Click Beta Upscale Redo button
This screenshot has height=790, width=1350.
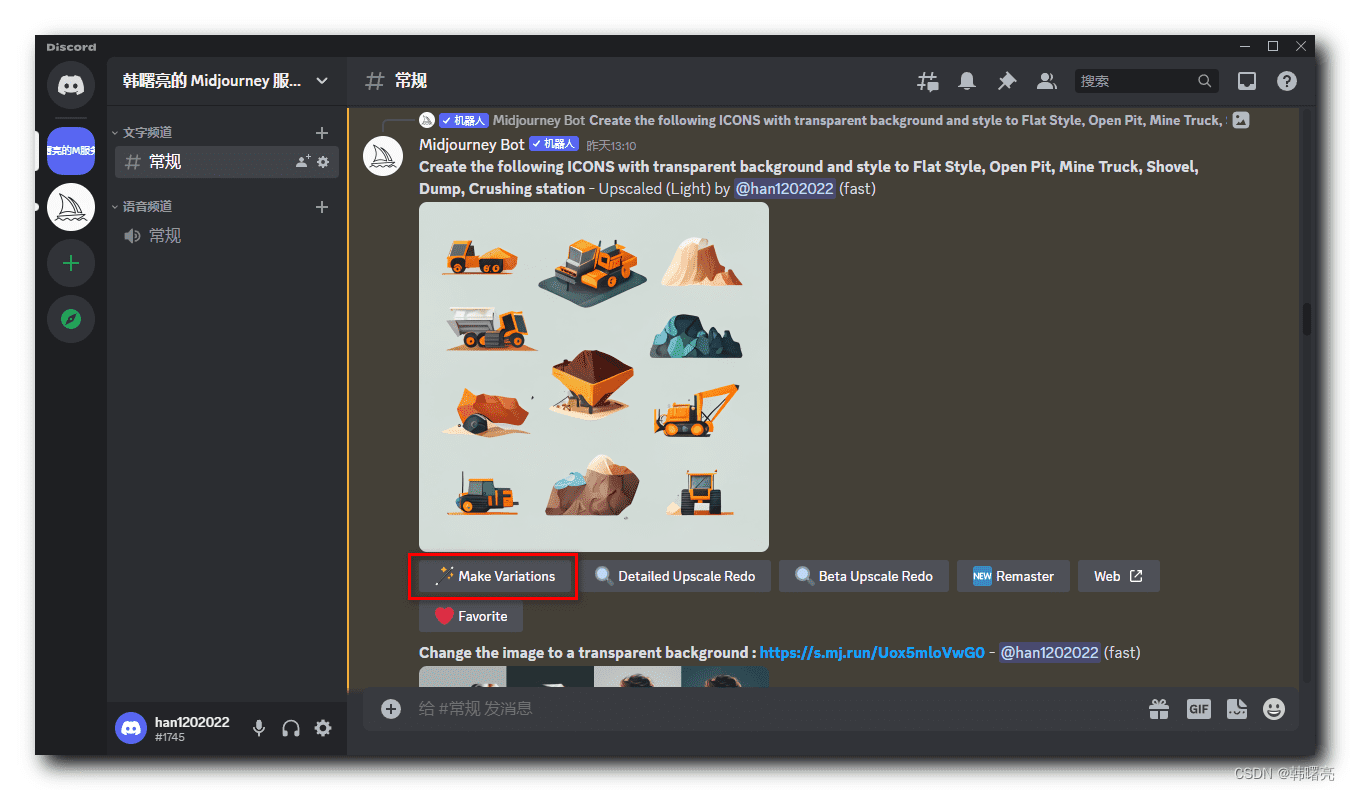pos(864,576)
